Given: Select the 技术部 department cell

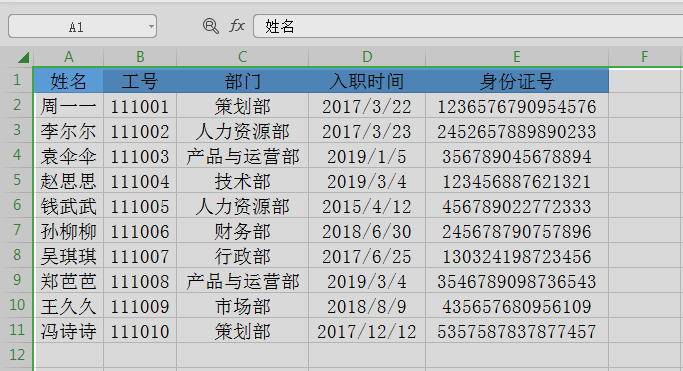Looking at the screenshot, I should tap(243, 181).
